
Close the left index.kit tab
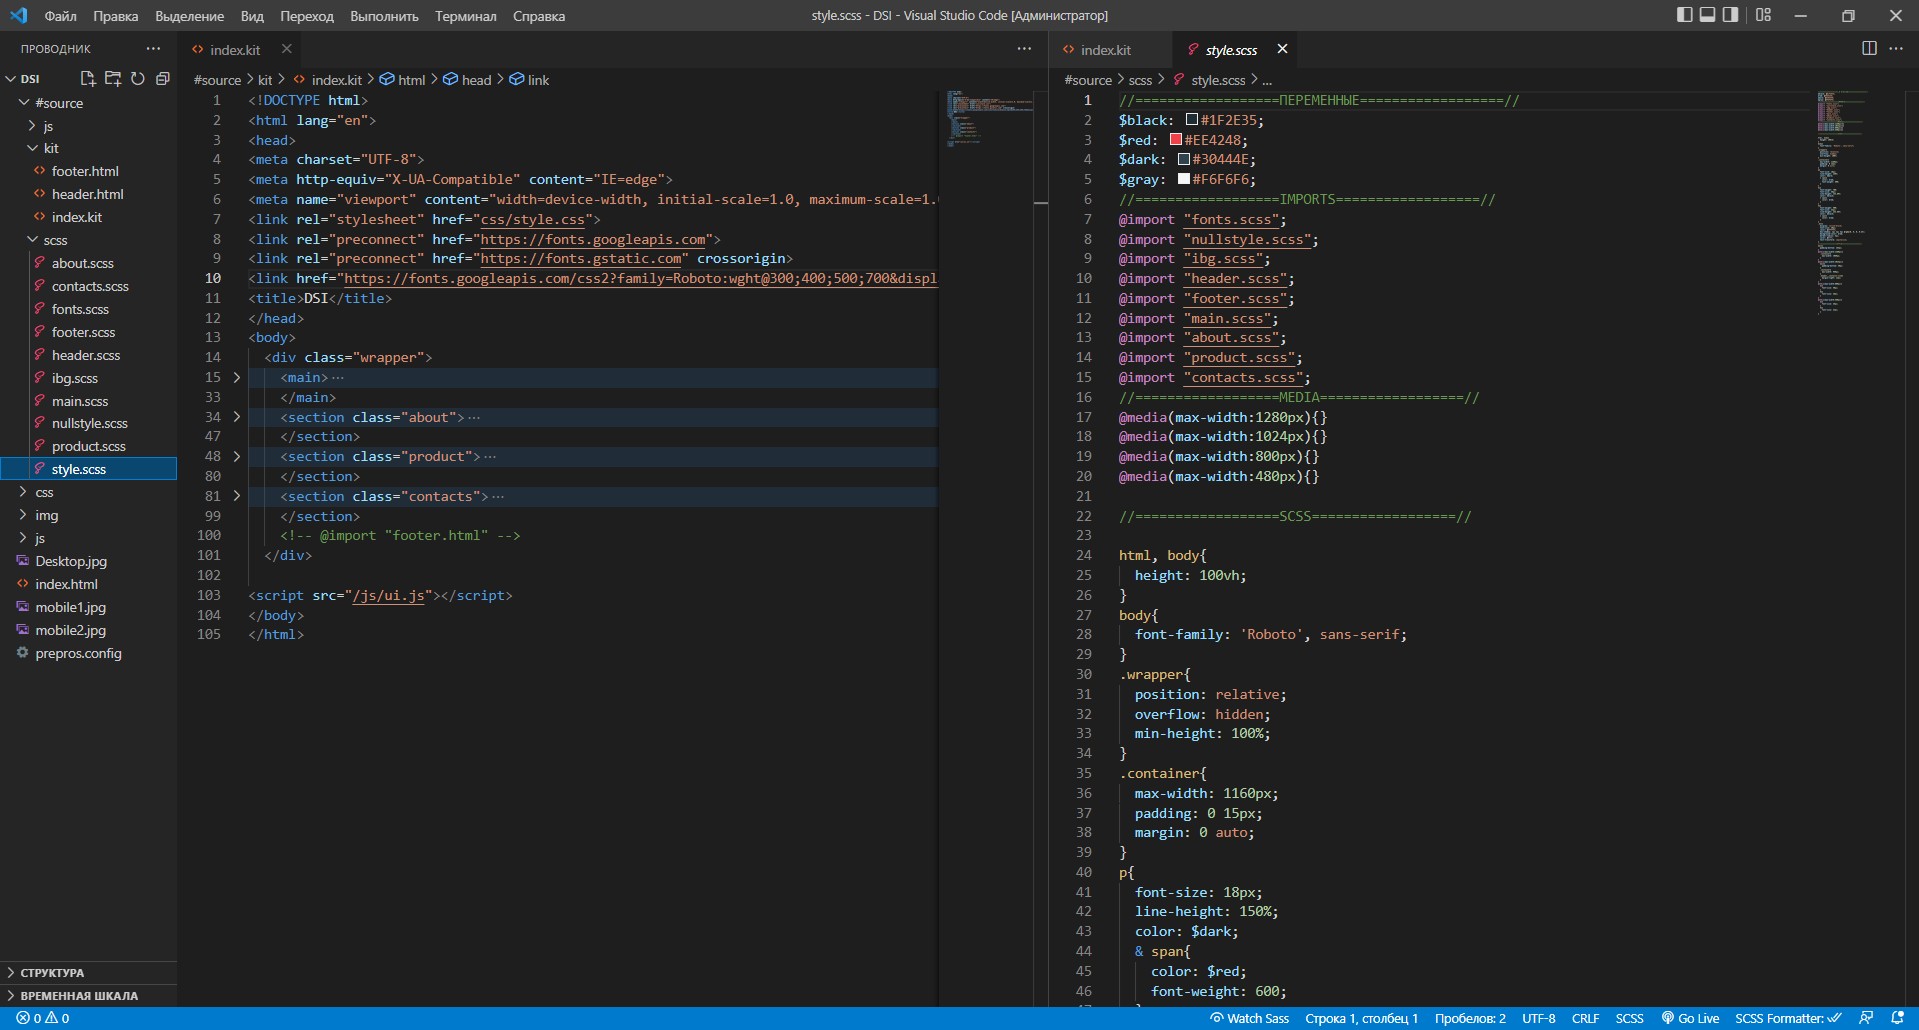tap(286, 49)
